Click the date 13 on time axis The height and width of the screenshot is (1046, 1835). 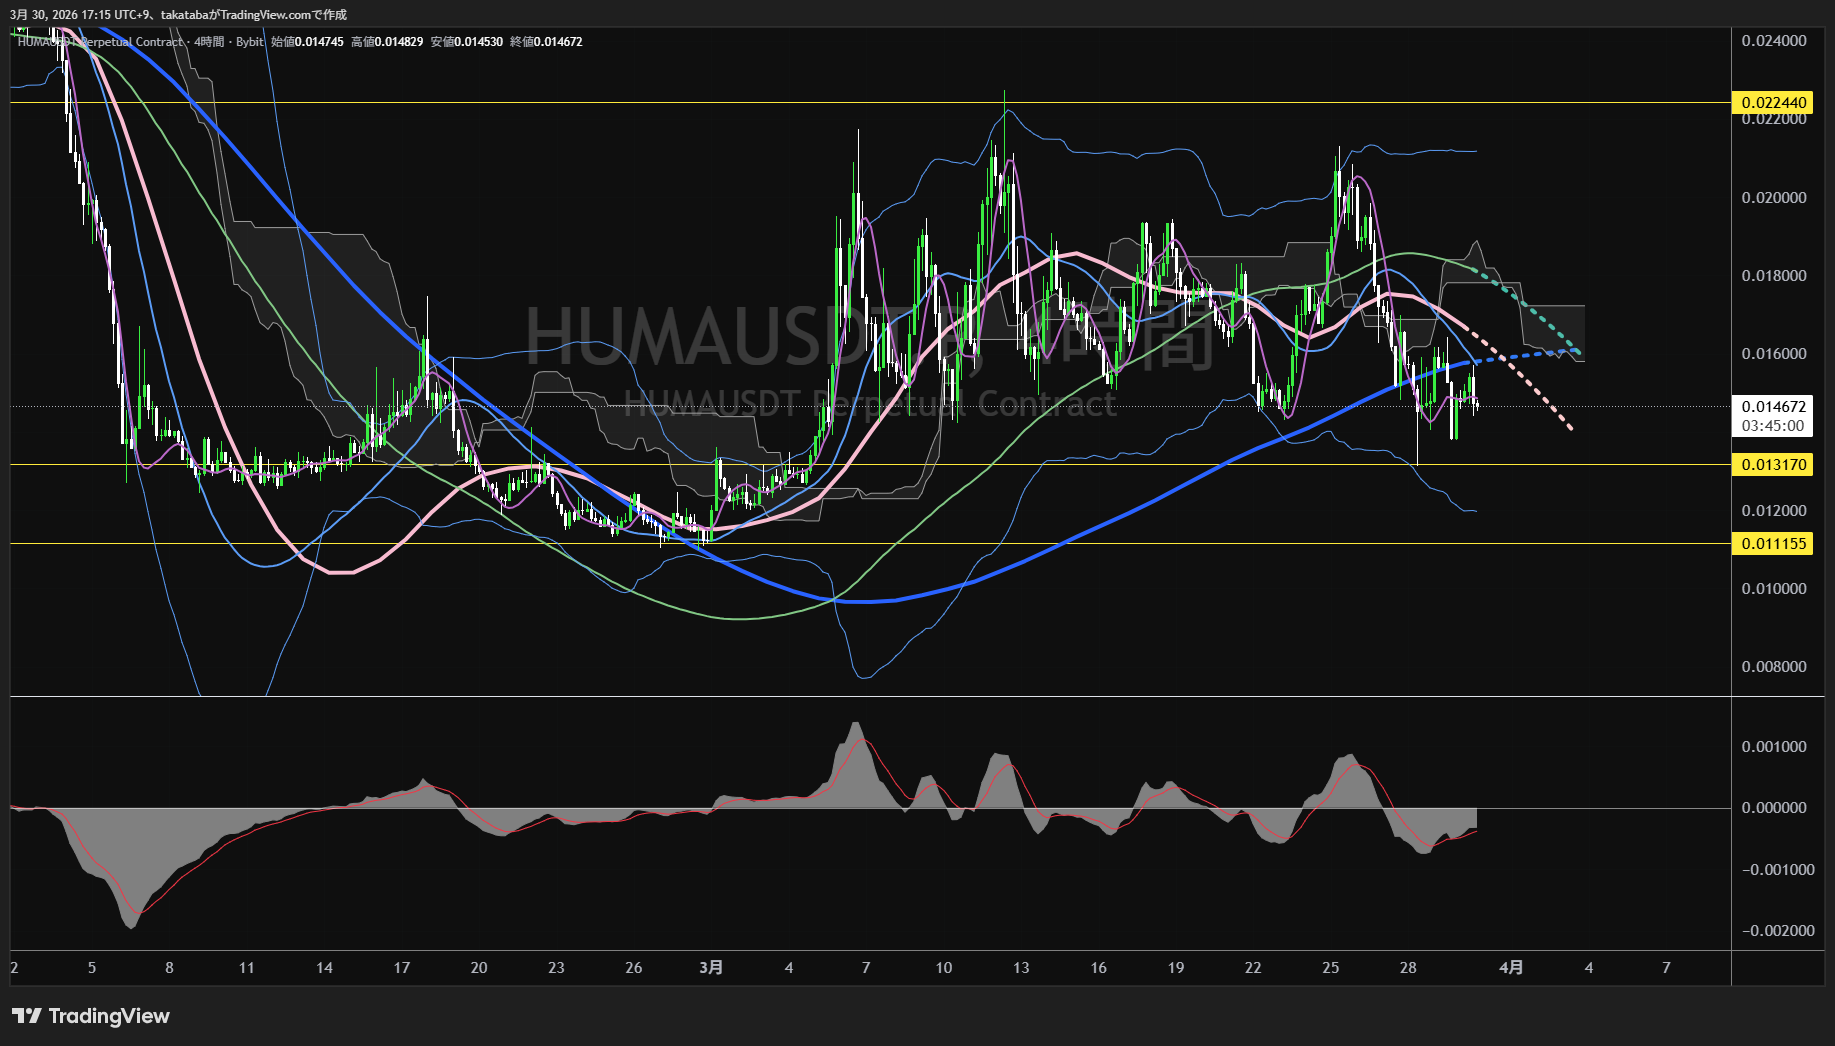click(x=1021, y=968)
